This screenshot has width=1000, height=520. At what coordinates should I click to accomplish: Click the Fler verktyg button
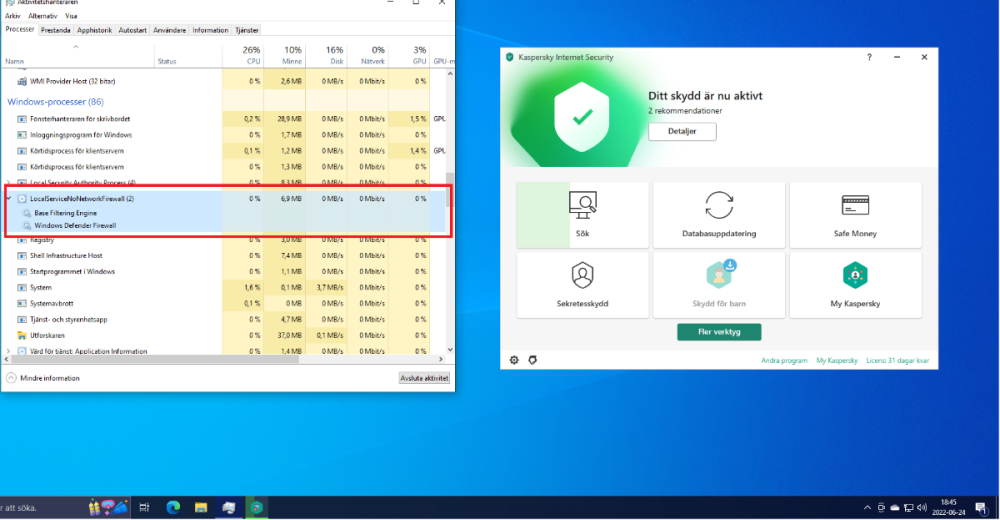[x=719, y=332]
